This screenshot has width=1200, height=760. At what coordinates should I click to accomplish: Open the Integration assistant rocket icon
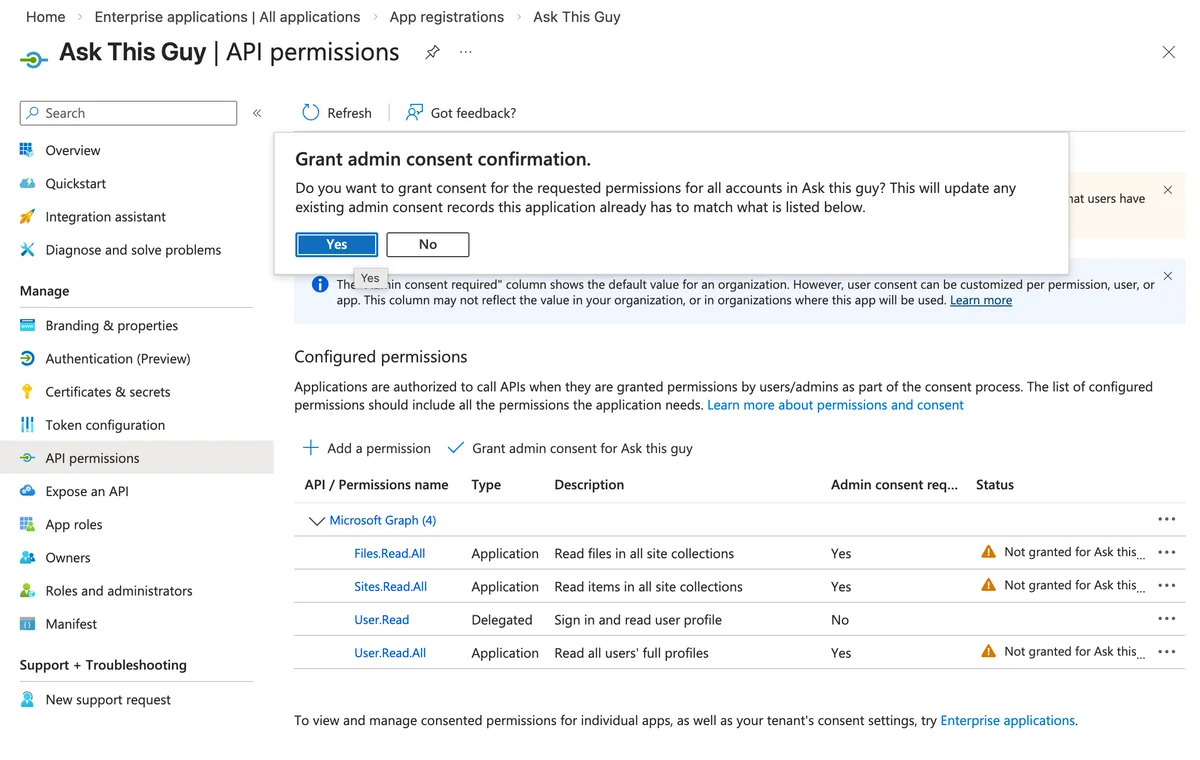pyautogui.click(x=27, y=217)
